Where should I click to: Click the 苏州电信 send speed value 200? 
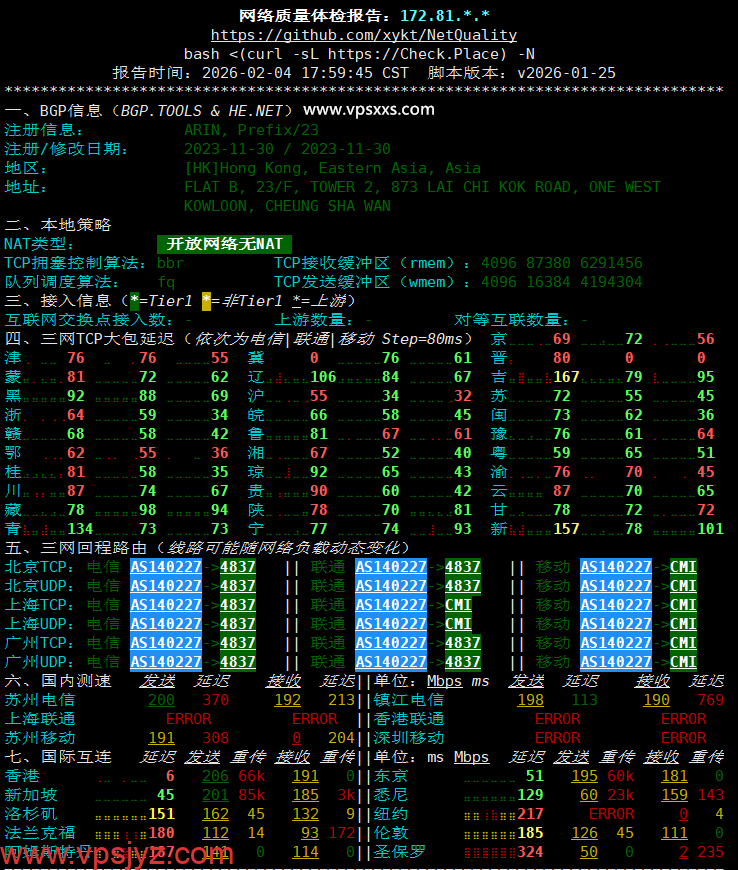pyautogui.click(x=161, y=700)
